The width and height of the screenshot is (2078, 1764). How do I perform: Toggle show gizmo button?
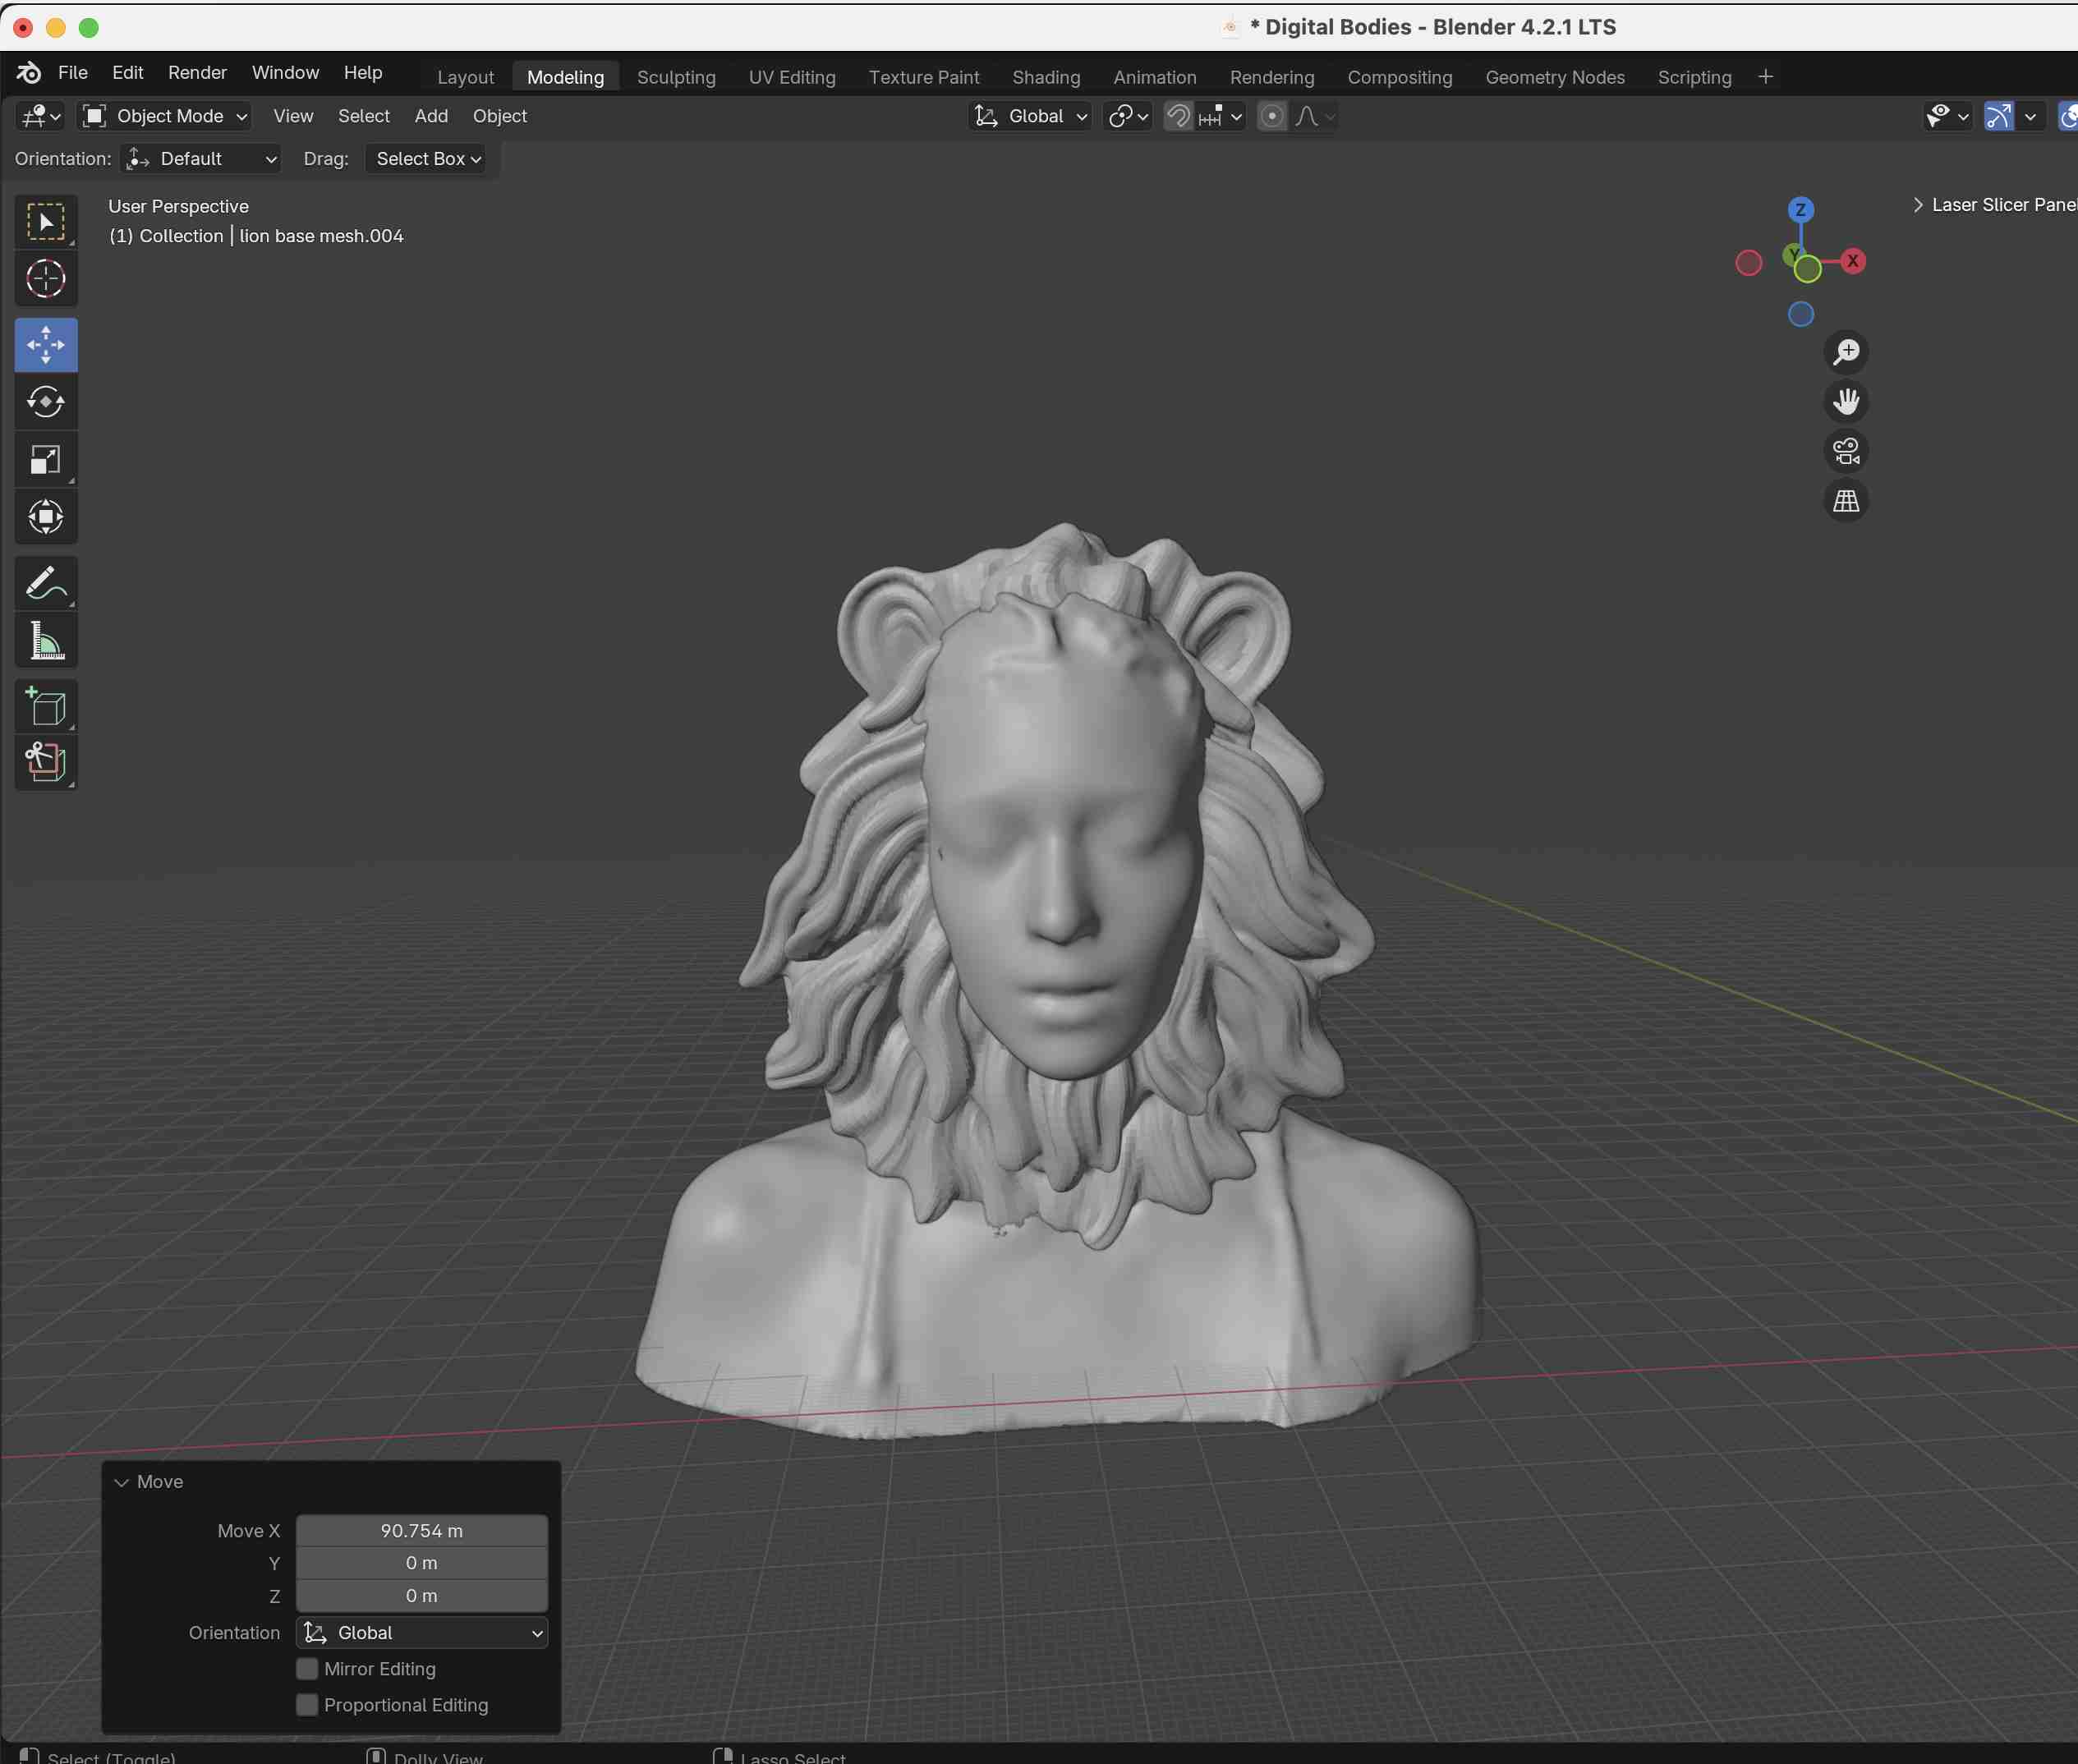pyautogui.click(x=1998, y=116)
